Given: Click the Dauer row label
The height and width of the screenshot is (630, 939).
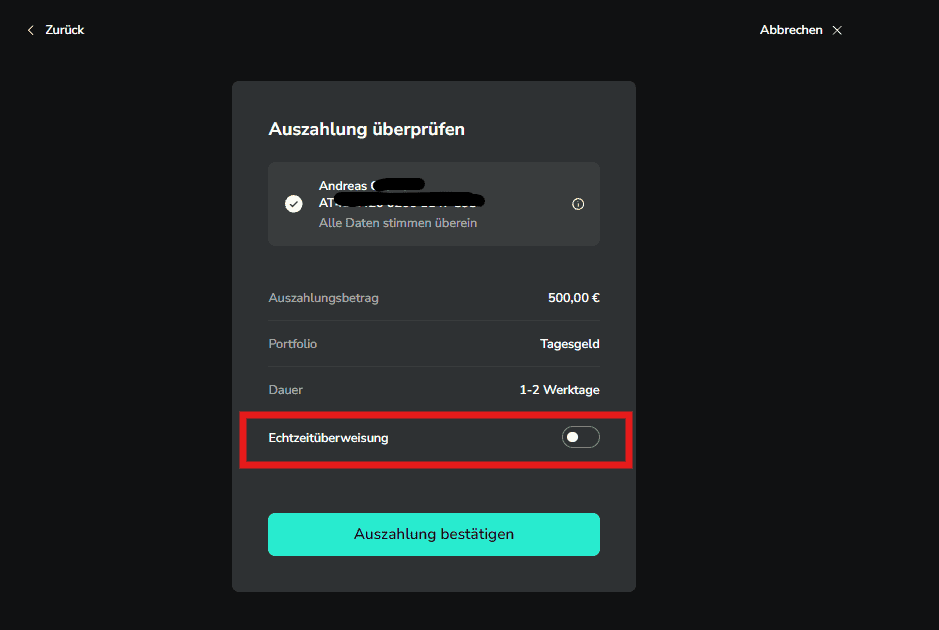Looking at the screenshot, I should click(286, 390).
